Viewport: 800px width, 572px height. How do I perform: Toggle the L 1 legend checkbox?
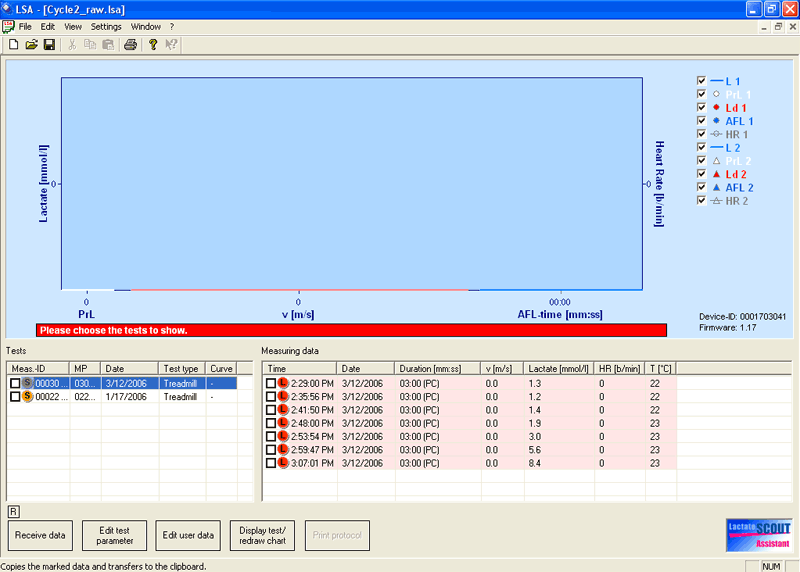click(x=701, y=80)
